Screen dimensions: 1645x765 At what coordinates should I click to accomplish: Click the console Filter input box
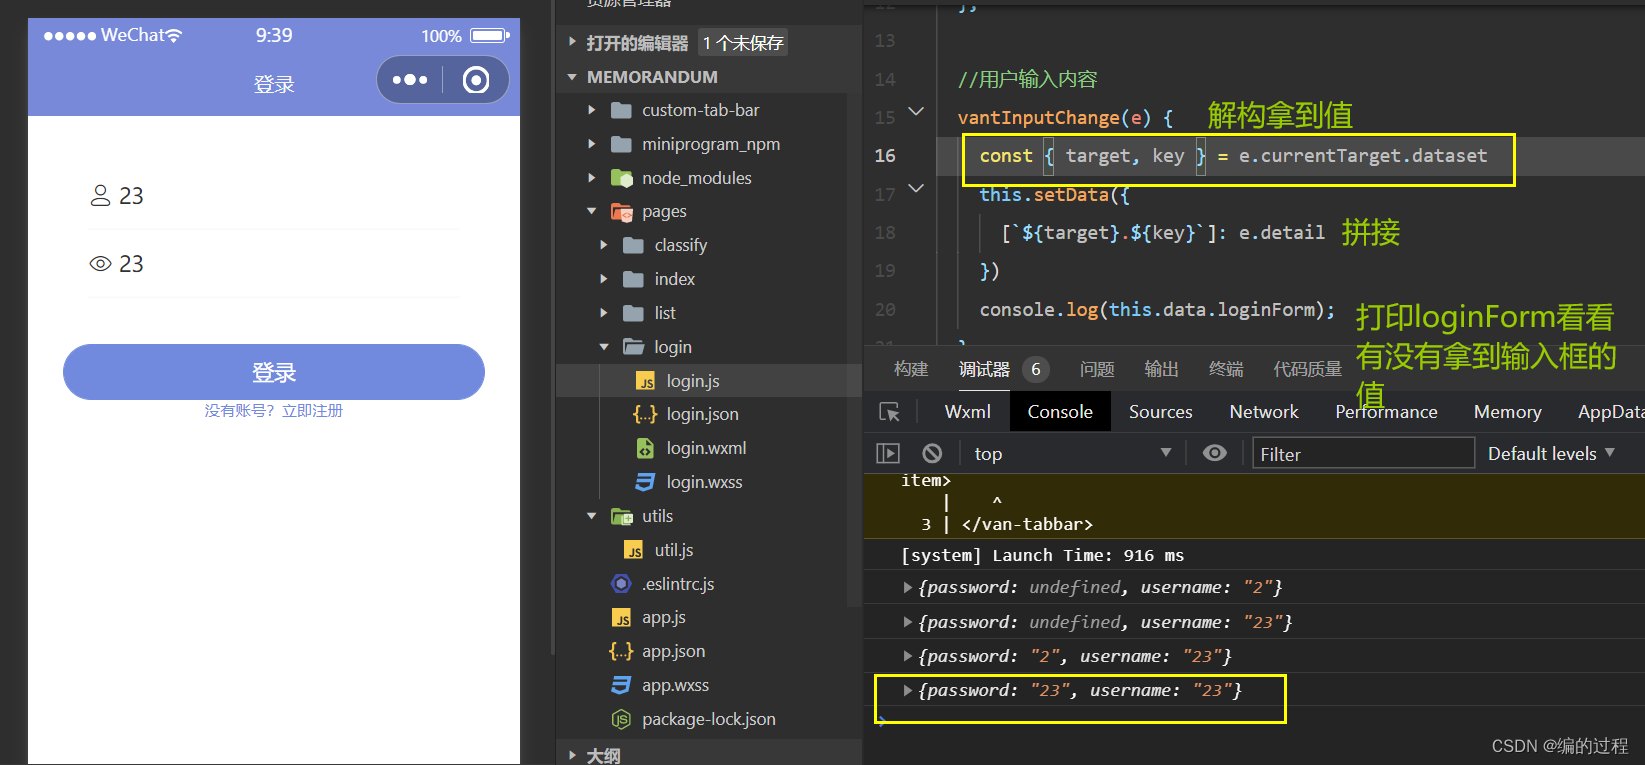[x=1363, y=454]
